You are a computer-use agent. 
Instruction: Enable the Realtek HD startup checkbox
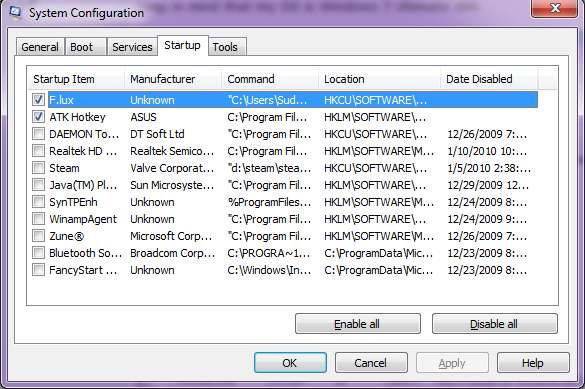(x=38, y=151)
